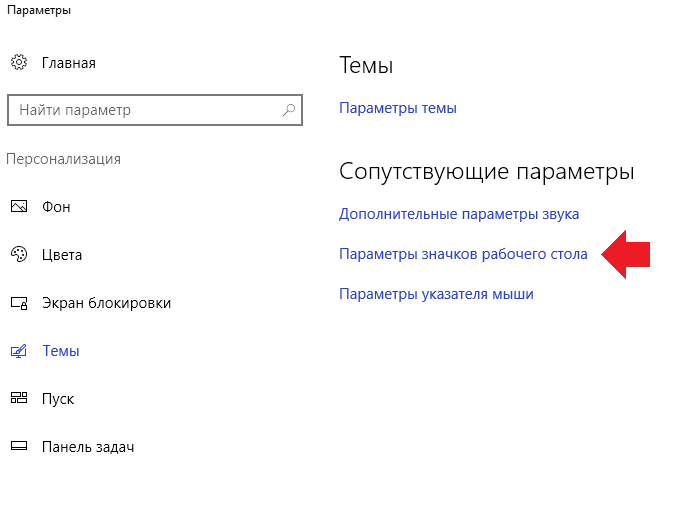The width and height of the screenshot is (700, 510).
Task: Open Панель задач settings
Action: point(88,447)
